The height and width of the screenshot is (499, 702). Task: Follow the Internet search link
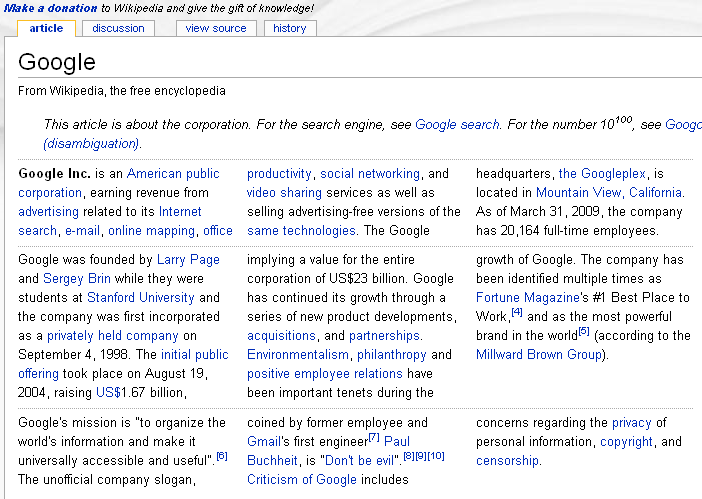click(180, 212)
